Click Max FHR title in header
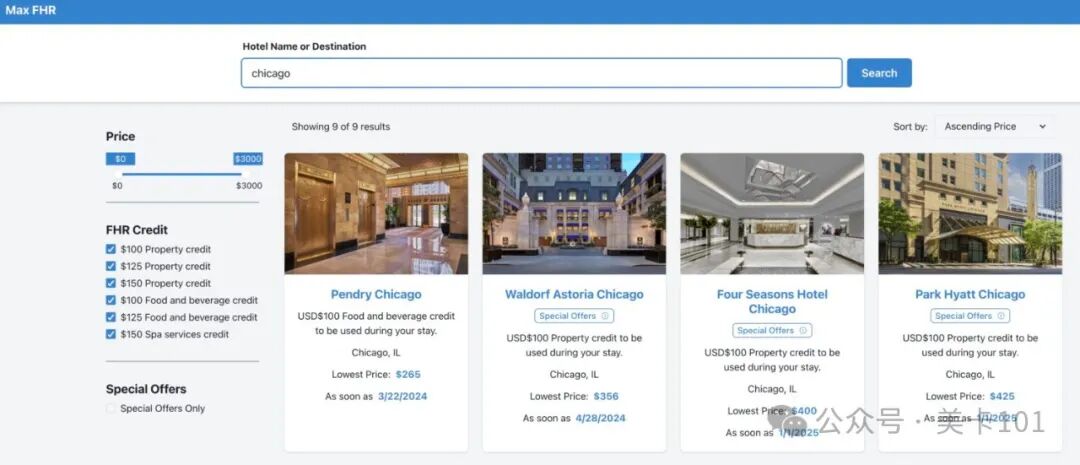1080x465 pixels. point(30,10)
